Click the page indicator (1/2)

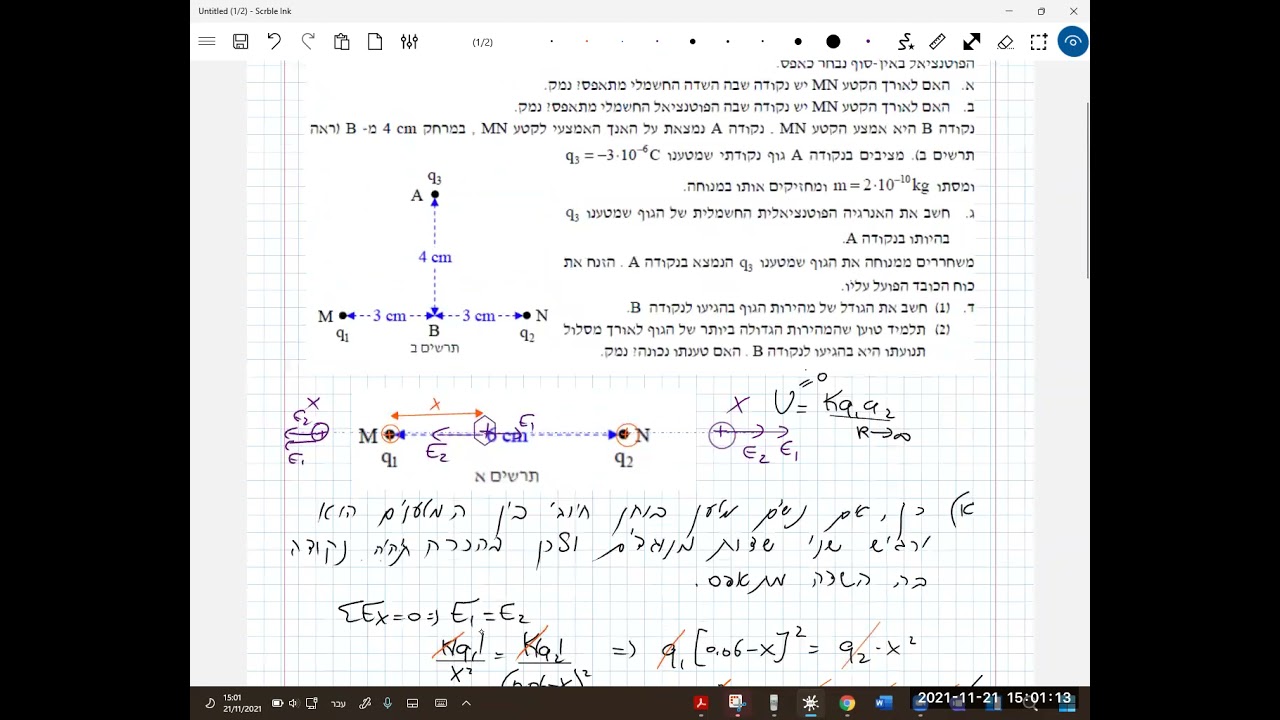click(482, 42)
